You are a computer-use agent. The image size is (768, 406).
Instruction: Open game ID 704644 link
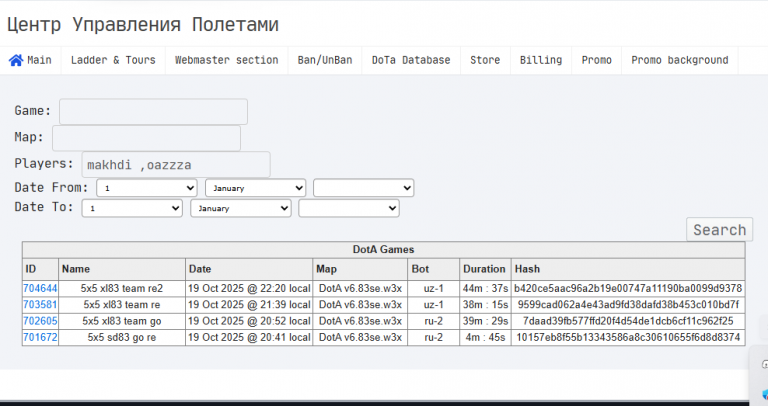(40, 288)
